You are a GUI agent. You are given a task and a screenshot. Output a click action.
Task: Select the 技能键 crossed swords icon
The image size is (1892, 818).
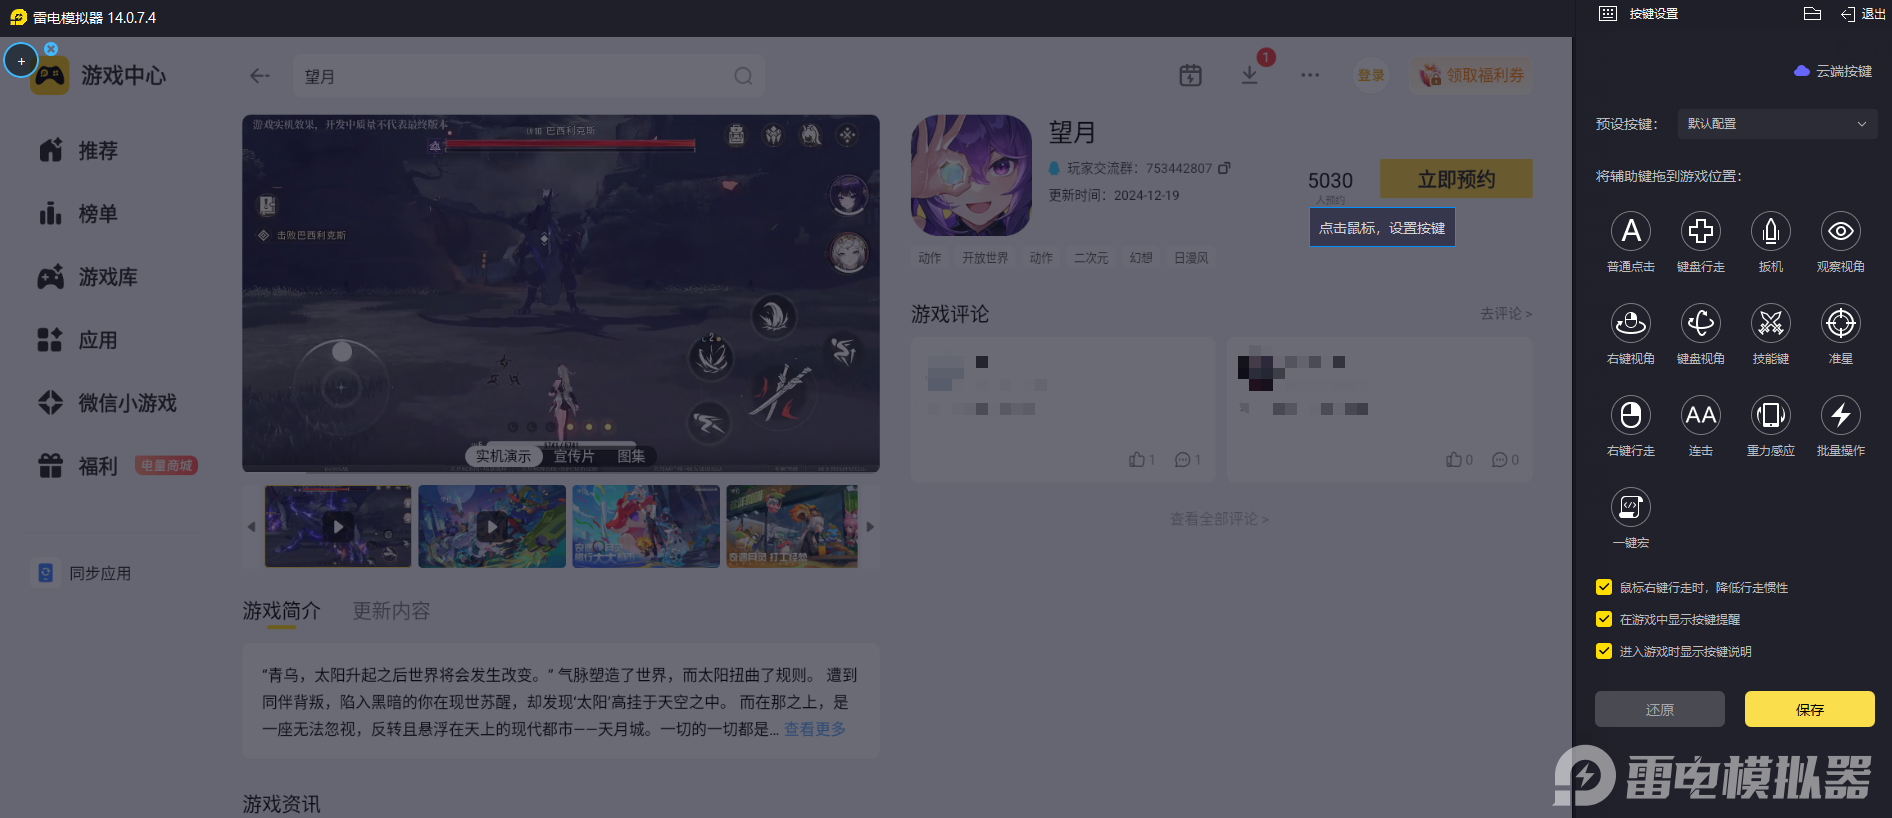coord(1771,323)
